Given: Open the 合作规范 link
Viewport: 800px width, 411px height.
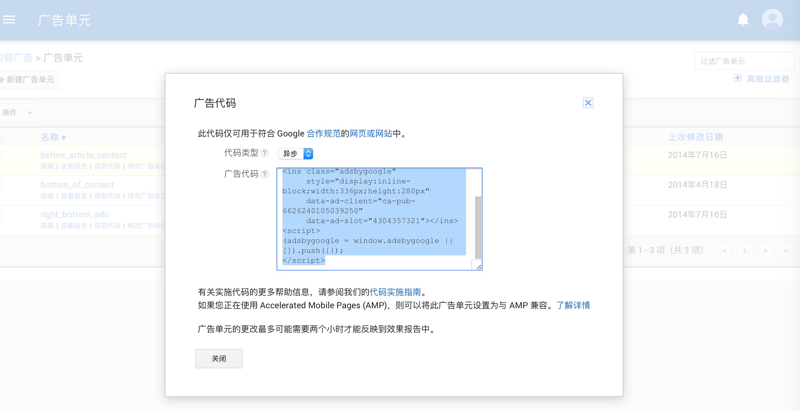Looking at the screenshot, I should (323, 134).
